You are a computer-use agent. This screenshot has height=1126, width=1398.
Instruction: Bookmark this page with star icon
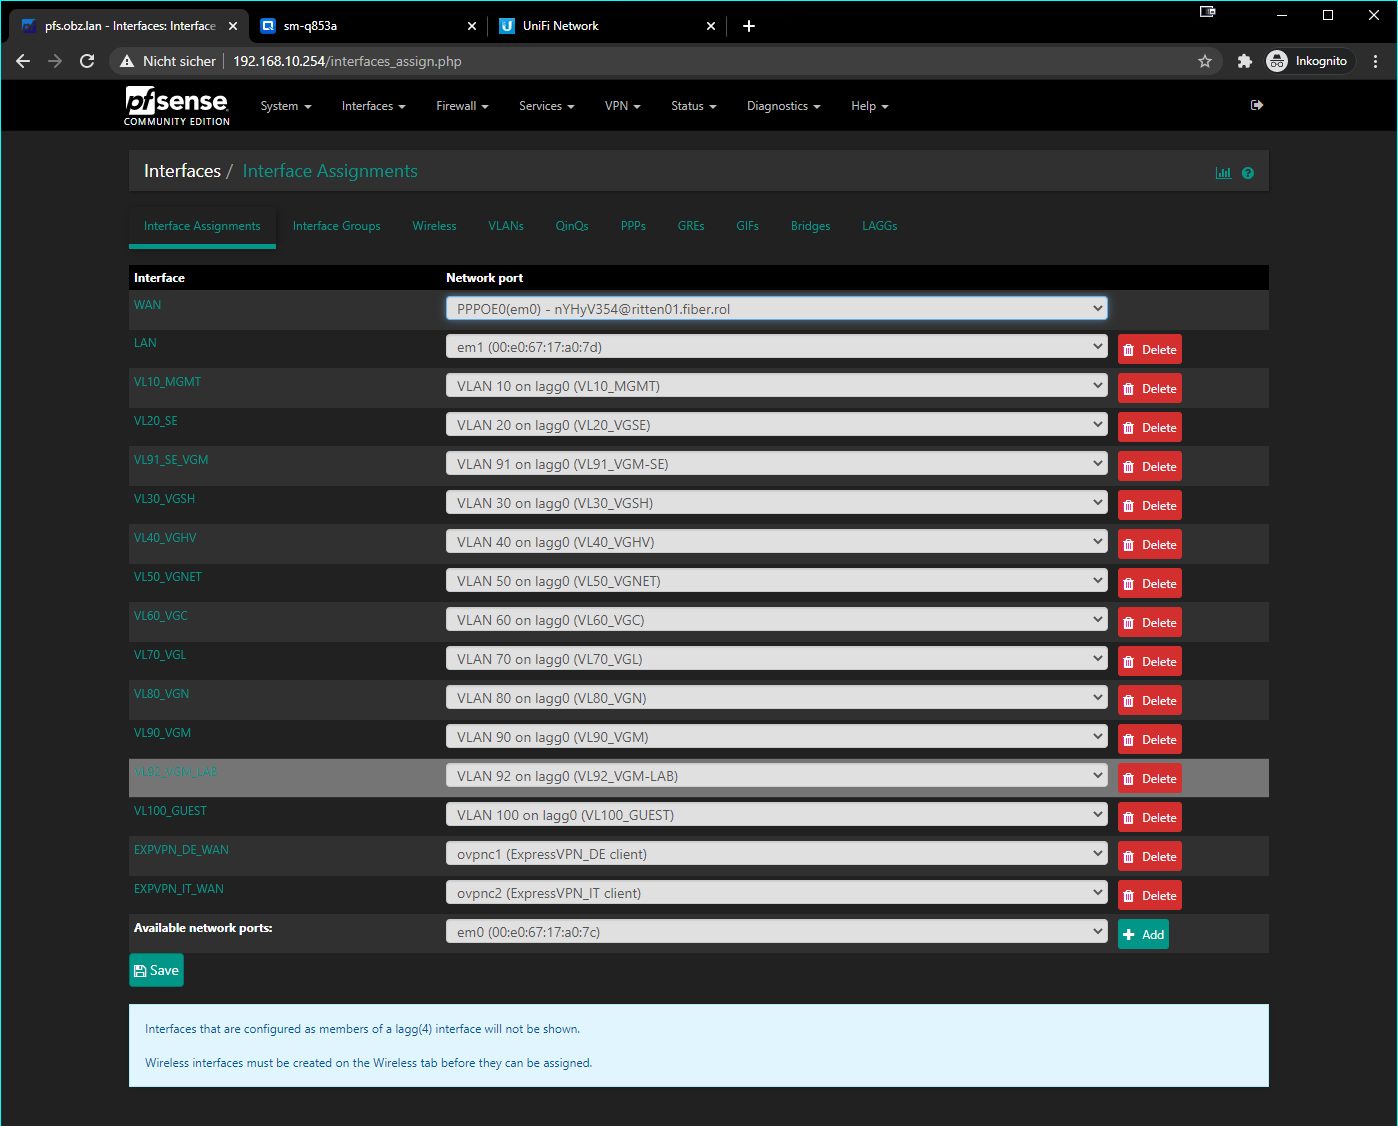tap(1205, 61)
